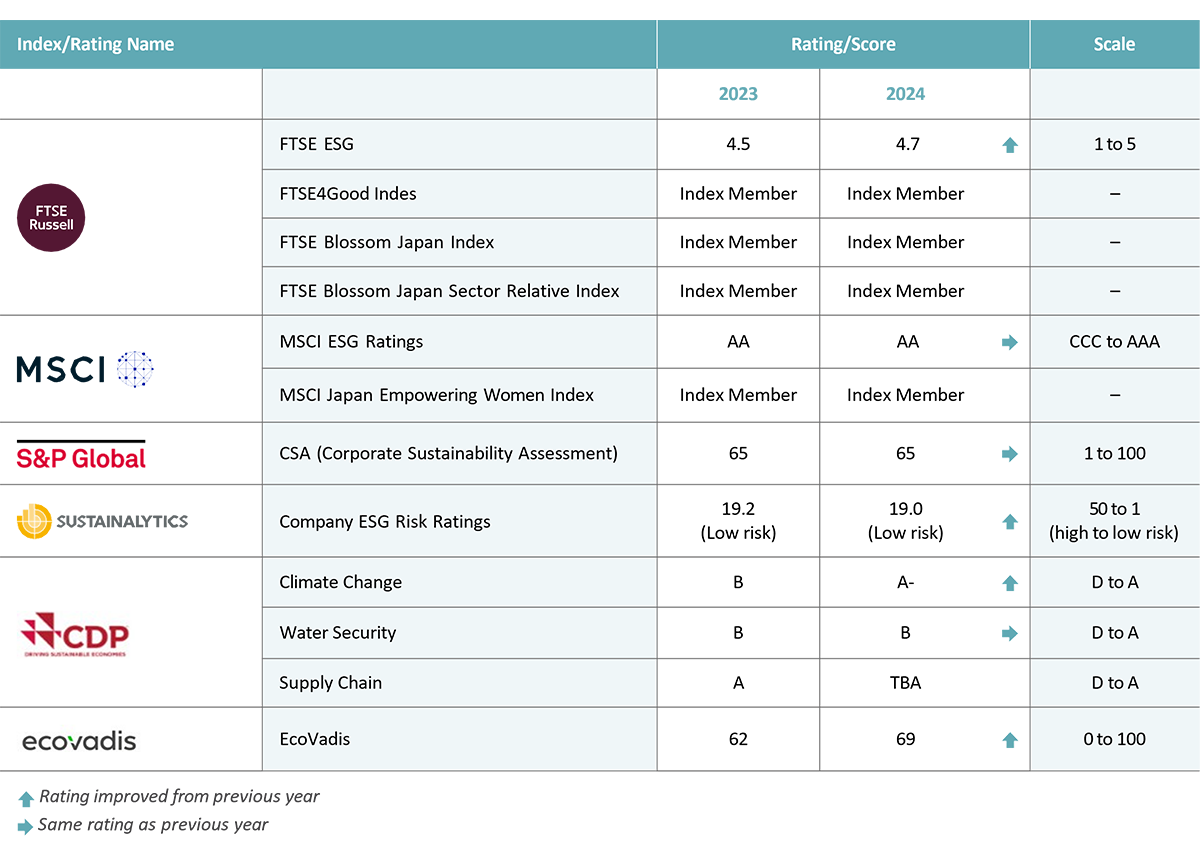This screenshot has height=856, width=1200.
Task: Click the 'Water Security' row label
Action: pos(338,632)
